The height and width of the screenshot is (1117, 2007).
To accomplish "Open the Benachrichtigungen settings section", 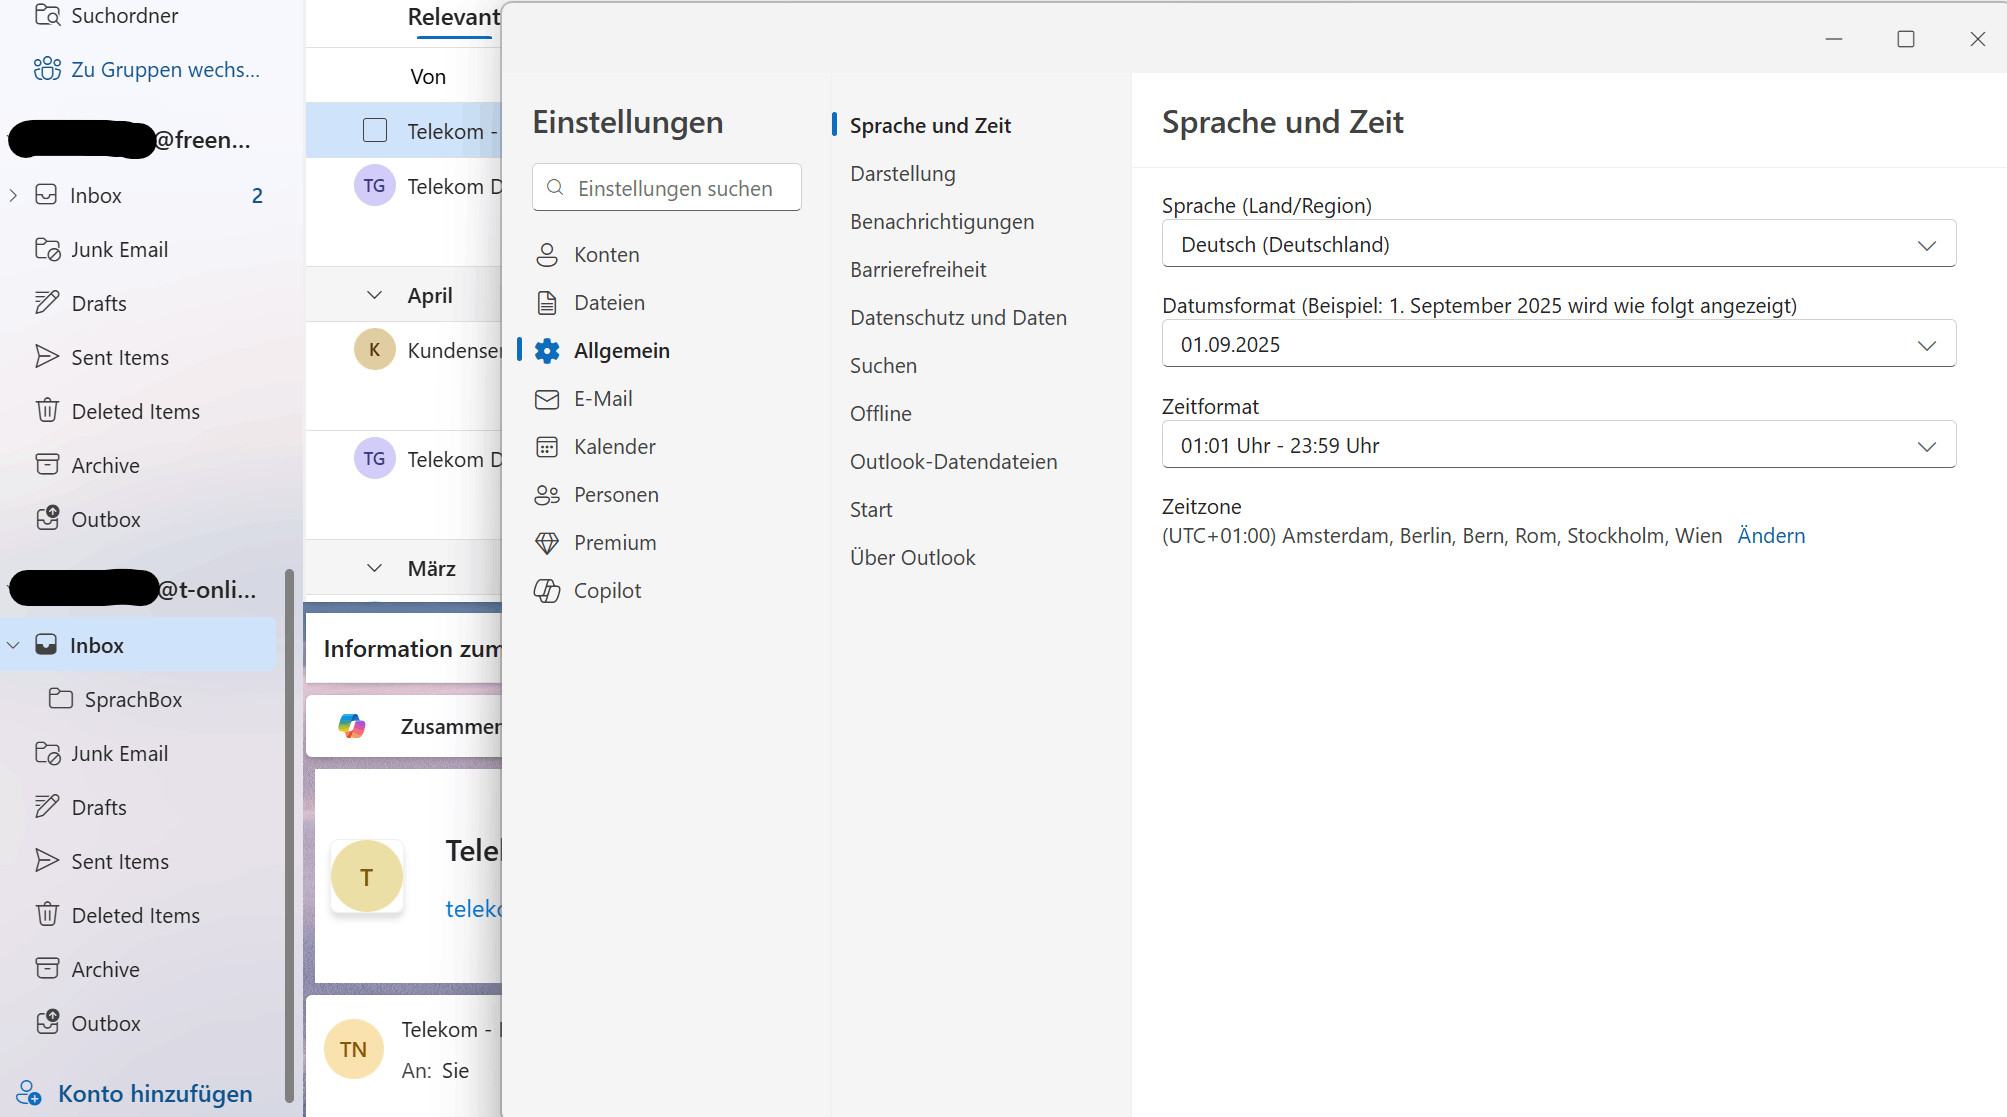I will (x=941, y=222).
